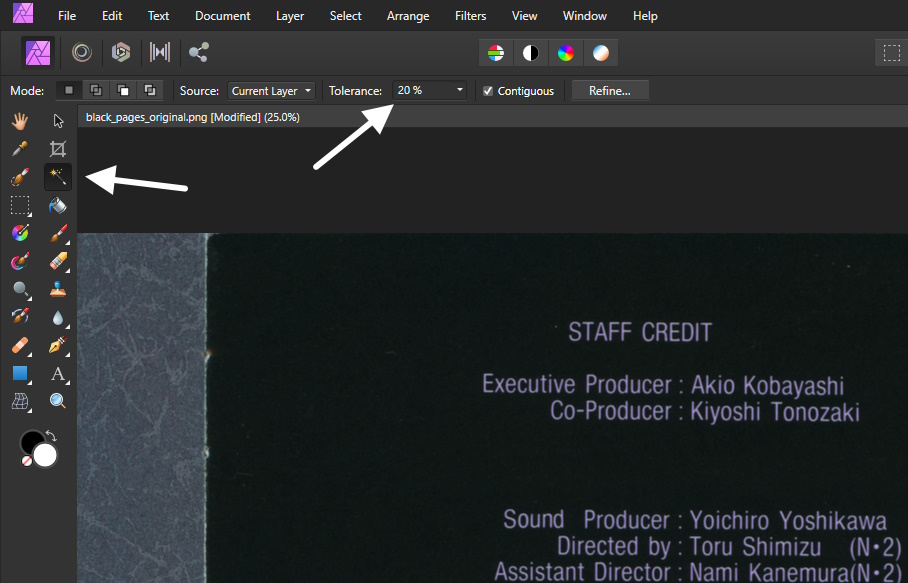
Task: Open the Filters menu
Action: coord(470,16)
